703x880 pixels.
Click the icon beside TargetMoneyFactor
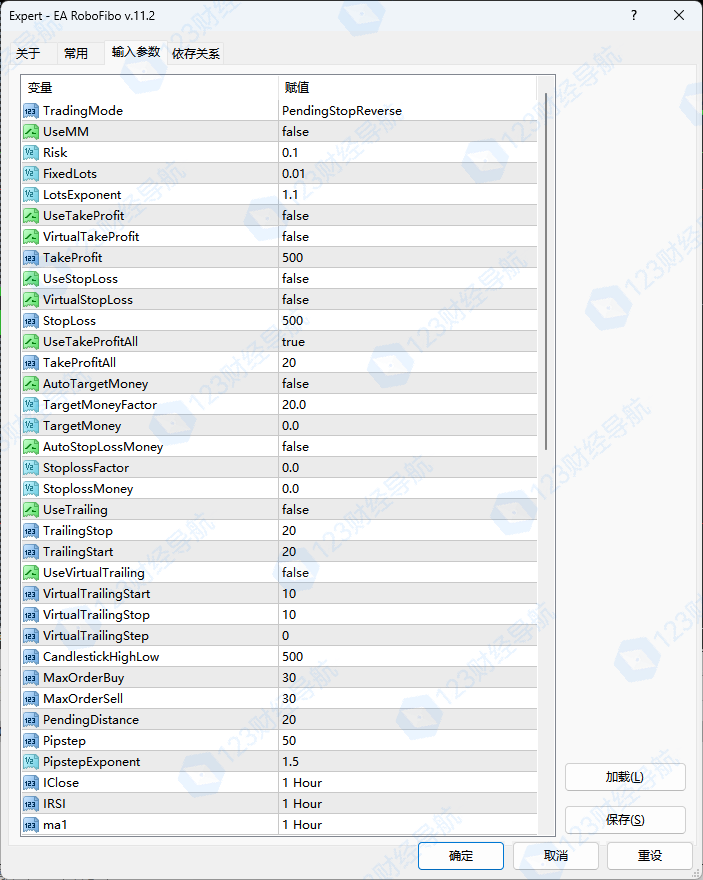pyautogui.click(x=31, y=405)
